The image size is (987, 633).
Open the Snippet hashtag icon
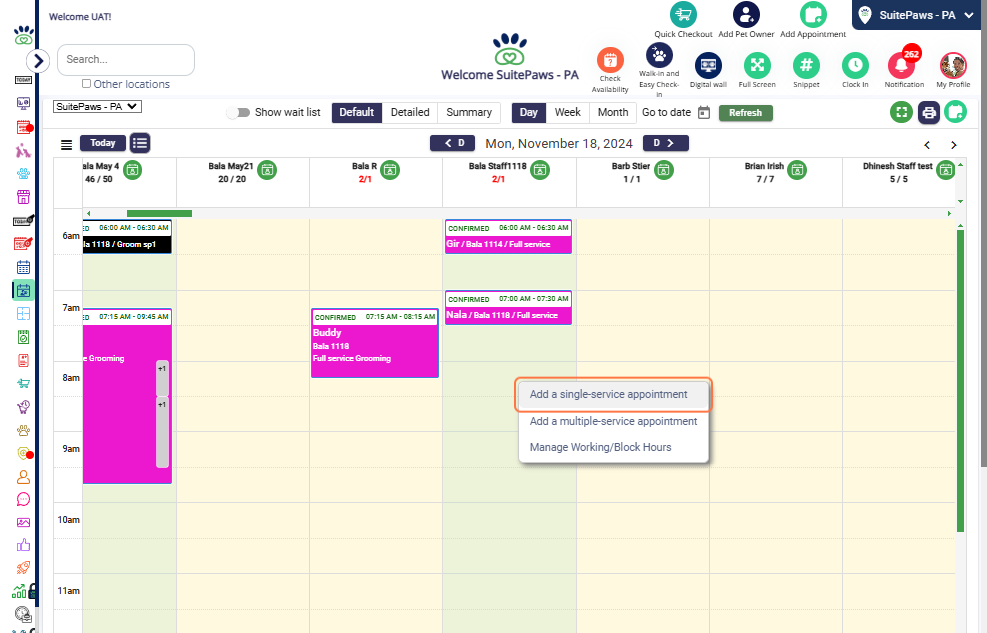(x=806, y=65)
